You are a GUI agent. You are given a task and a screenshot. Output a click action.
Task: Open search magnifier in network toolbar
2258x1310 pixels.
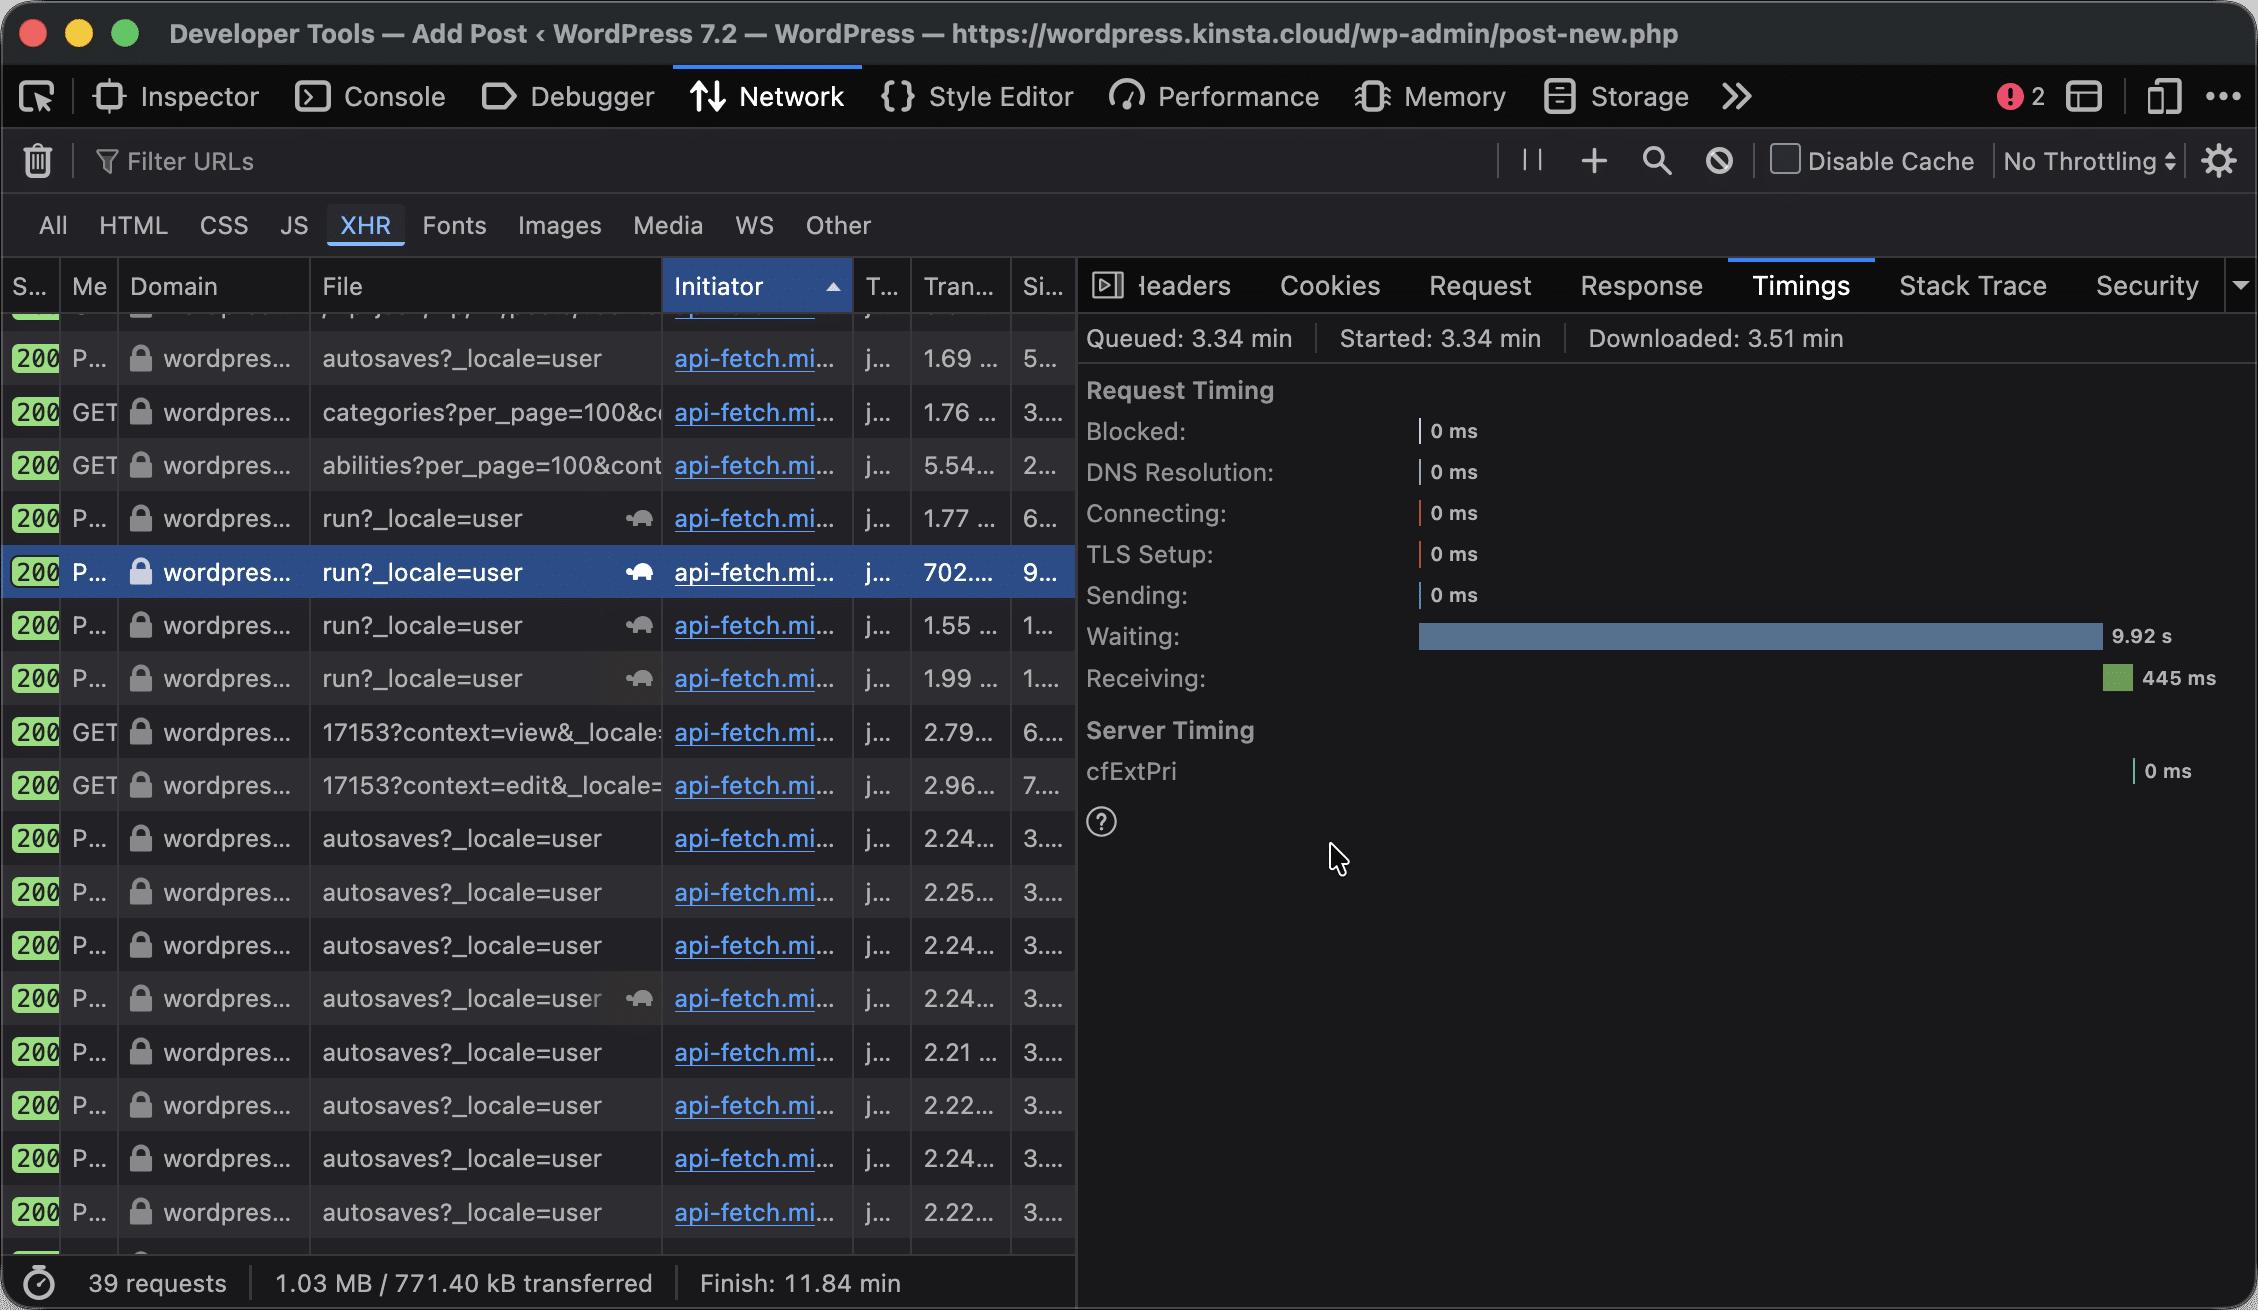pos(1657,161)
